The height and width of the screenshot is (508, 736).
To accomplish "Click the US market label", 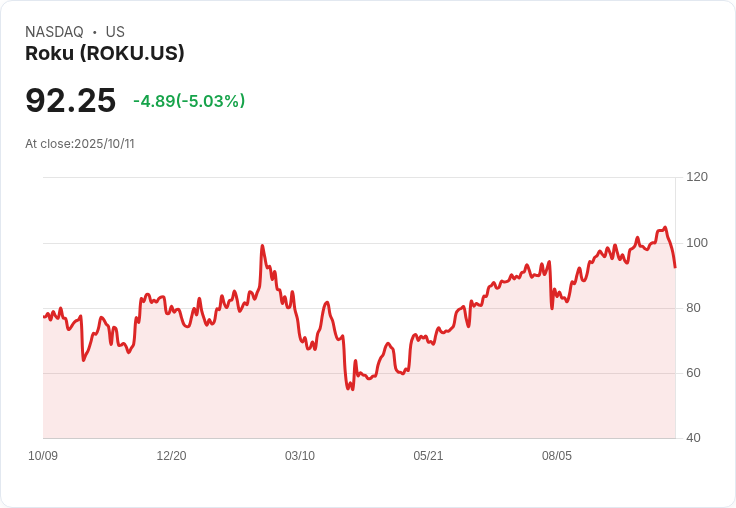I will pos(115,32).
